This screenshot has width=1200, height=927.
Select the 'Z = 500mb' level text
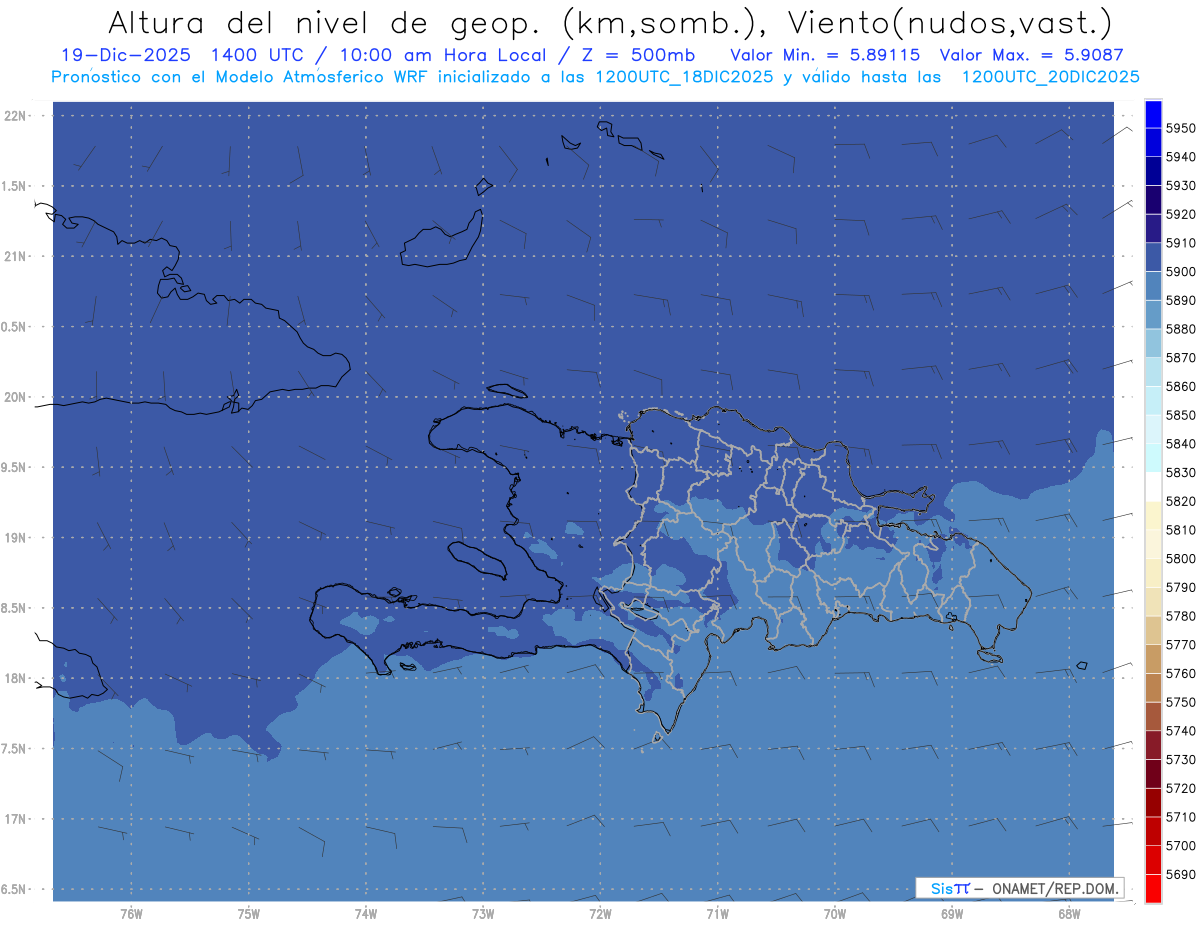(x=632, y=55)
